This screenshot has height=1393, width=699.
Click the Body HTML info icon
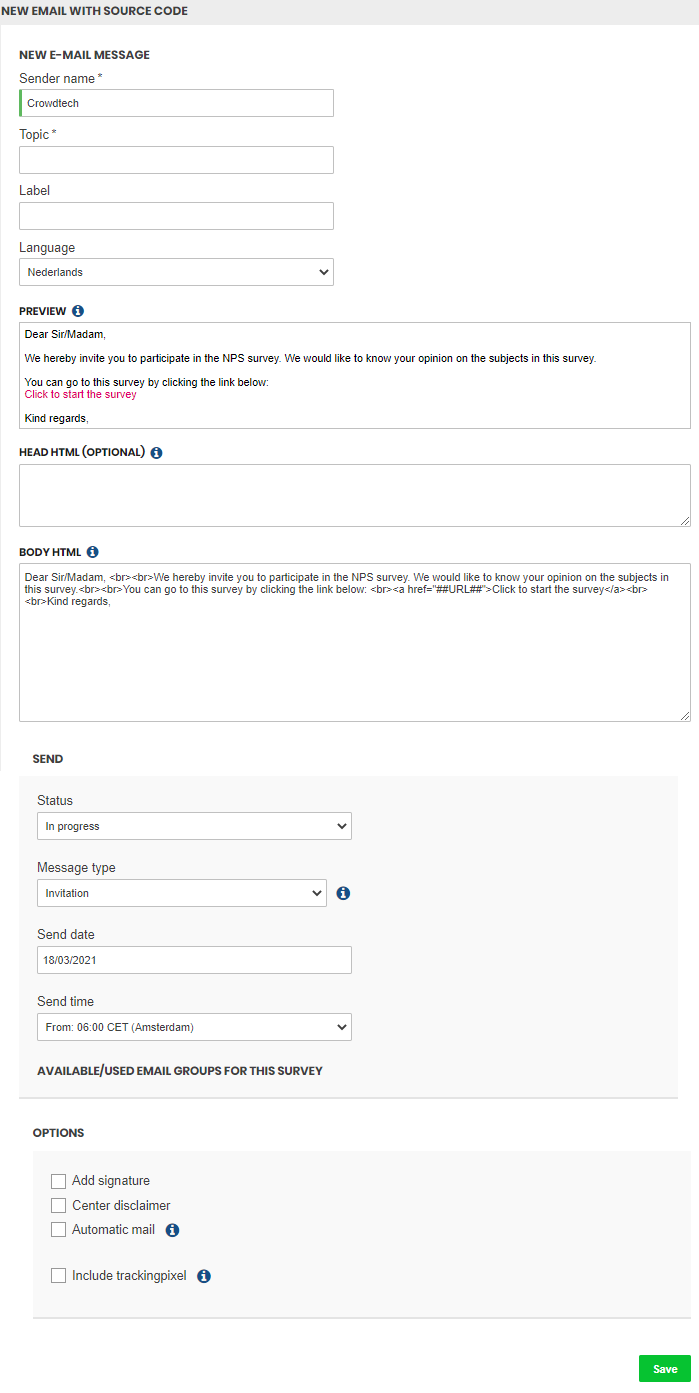[93, 551]
